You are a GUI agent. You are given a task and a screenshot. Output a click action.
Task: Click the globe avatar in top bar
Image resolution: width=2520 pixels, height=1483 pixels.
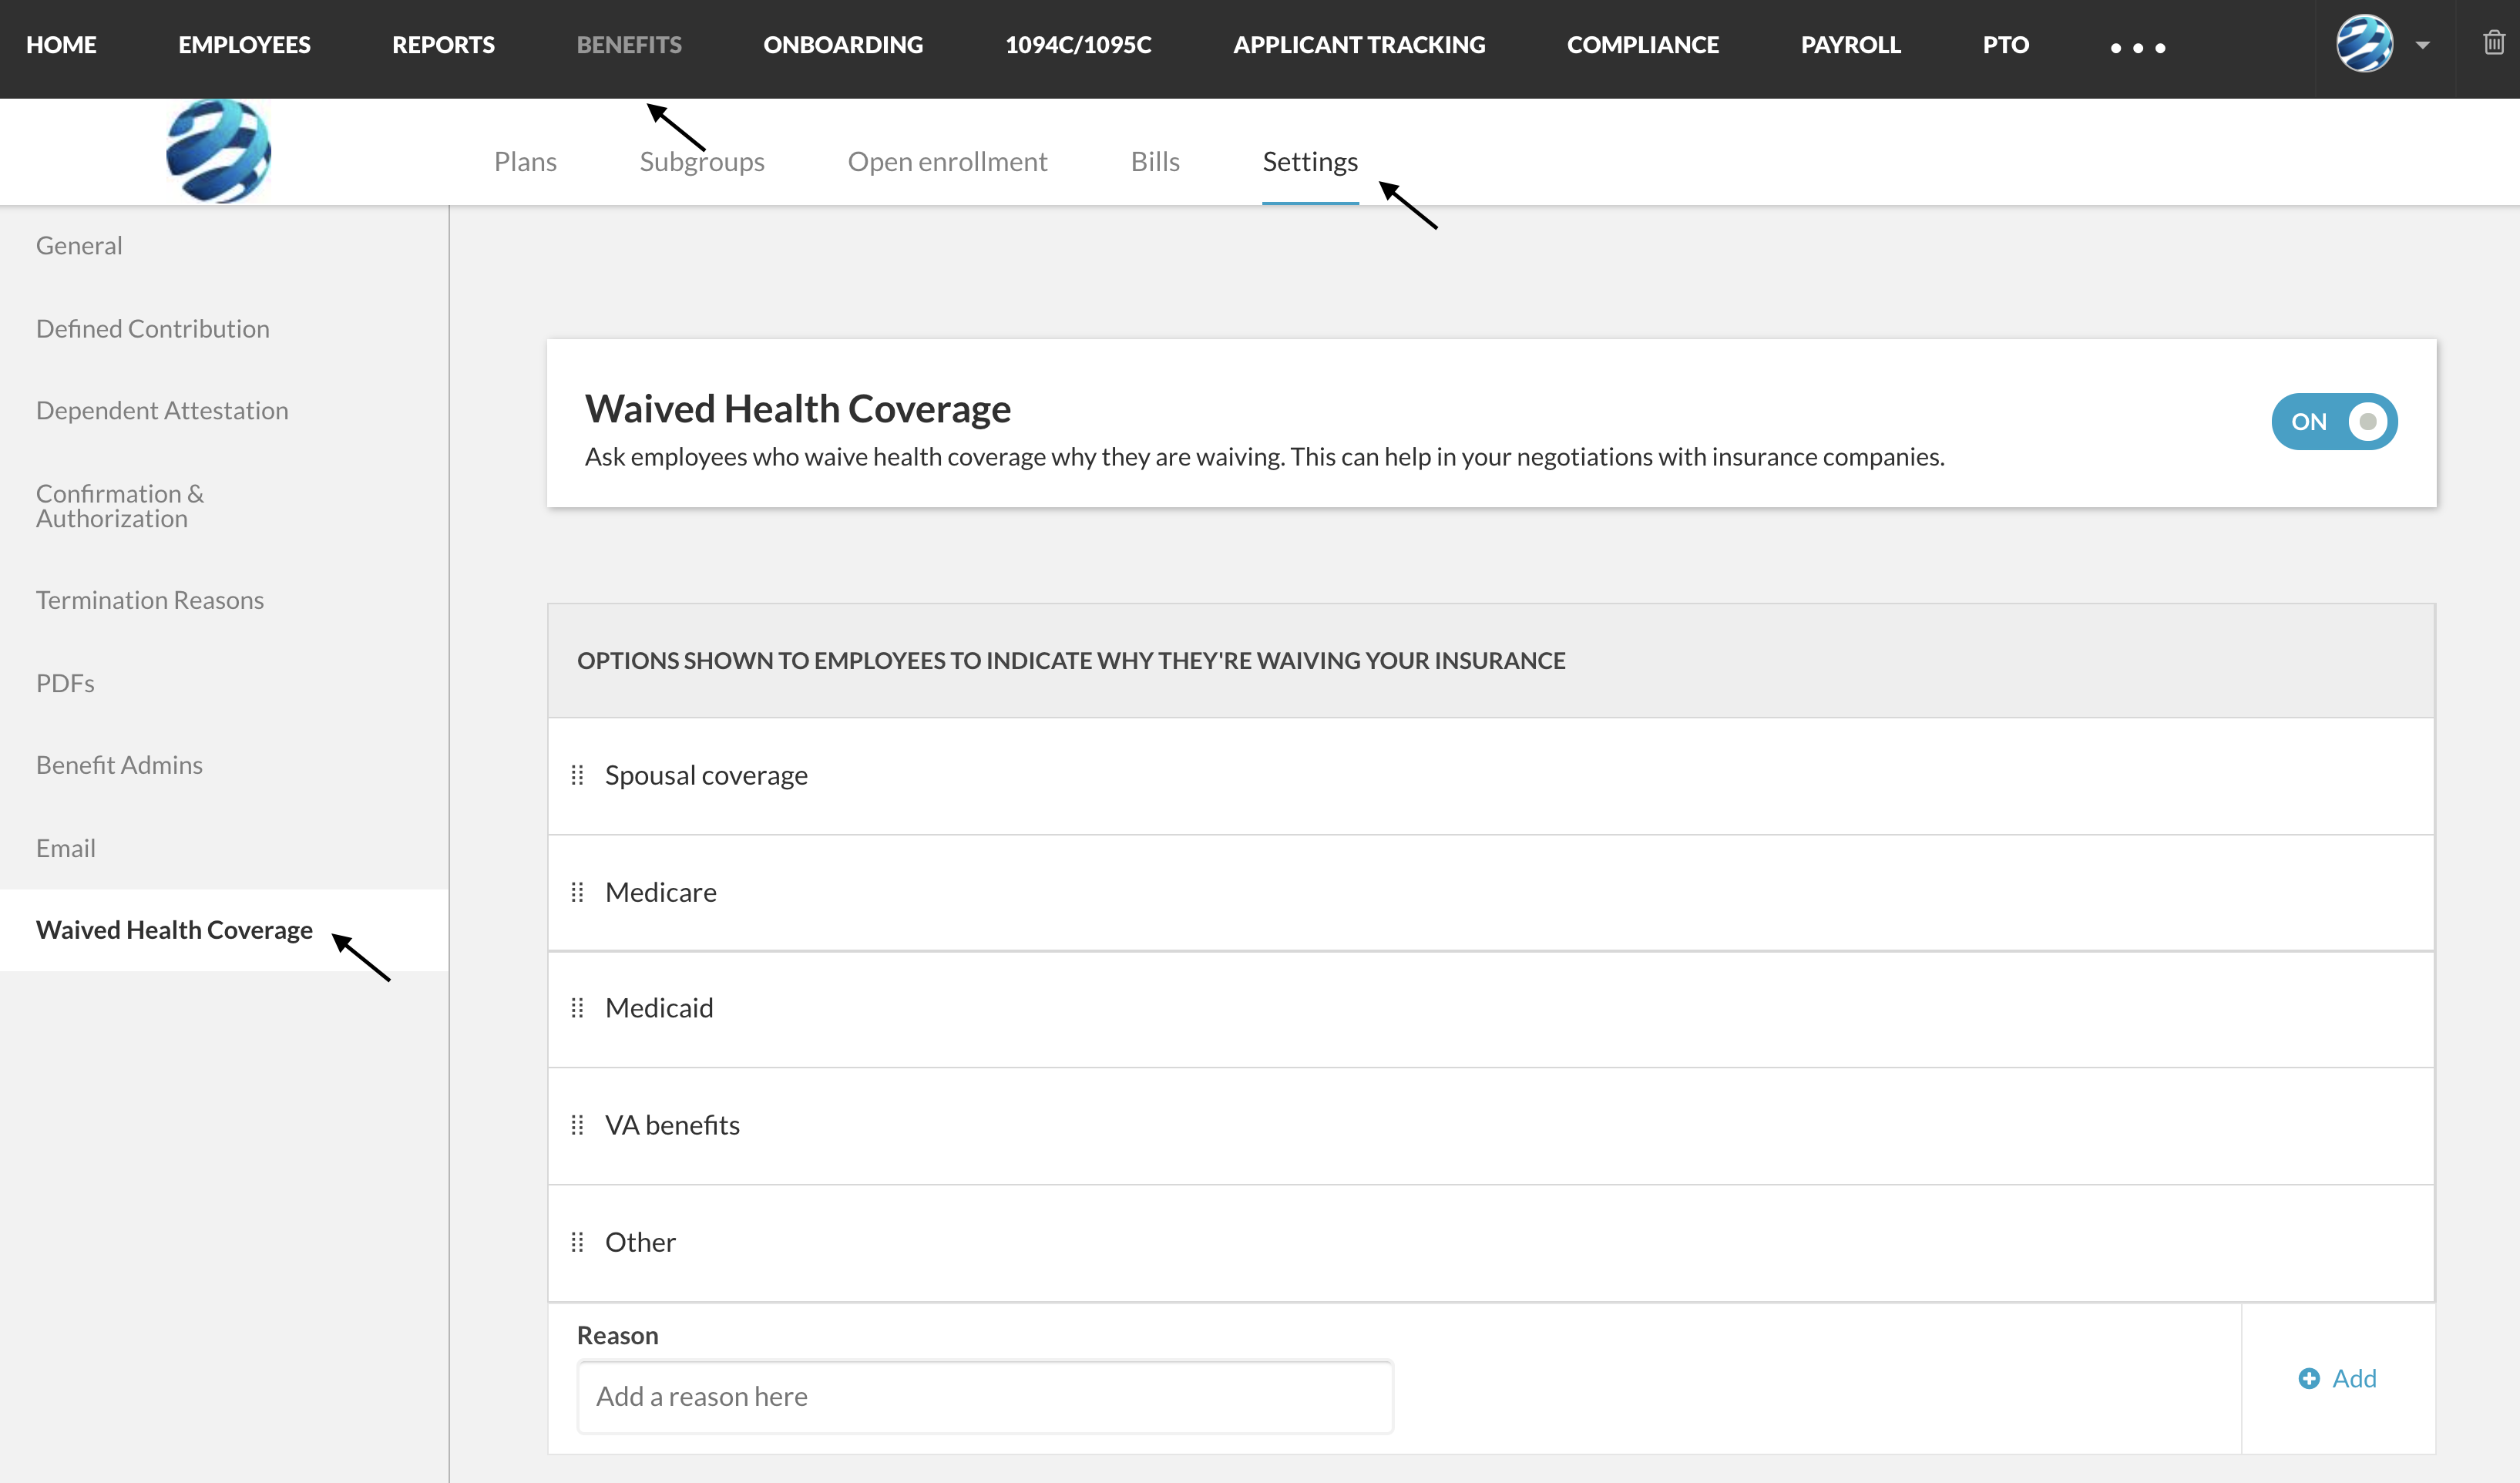point(2364,44)
